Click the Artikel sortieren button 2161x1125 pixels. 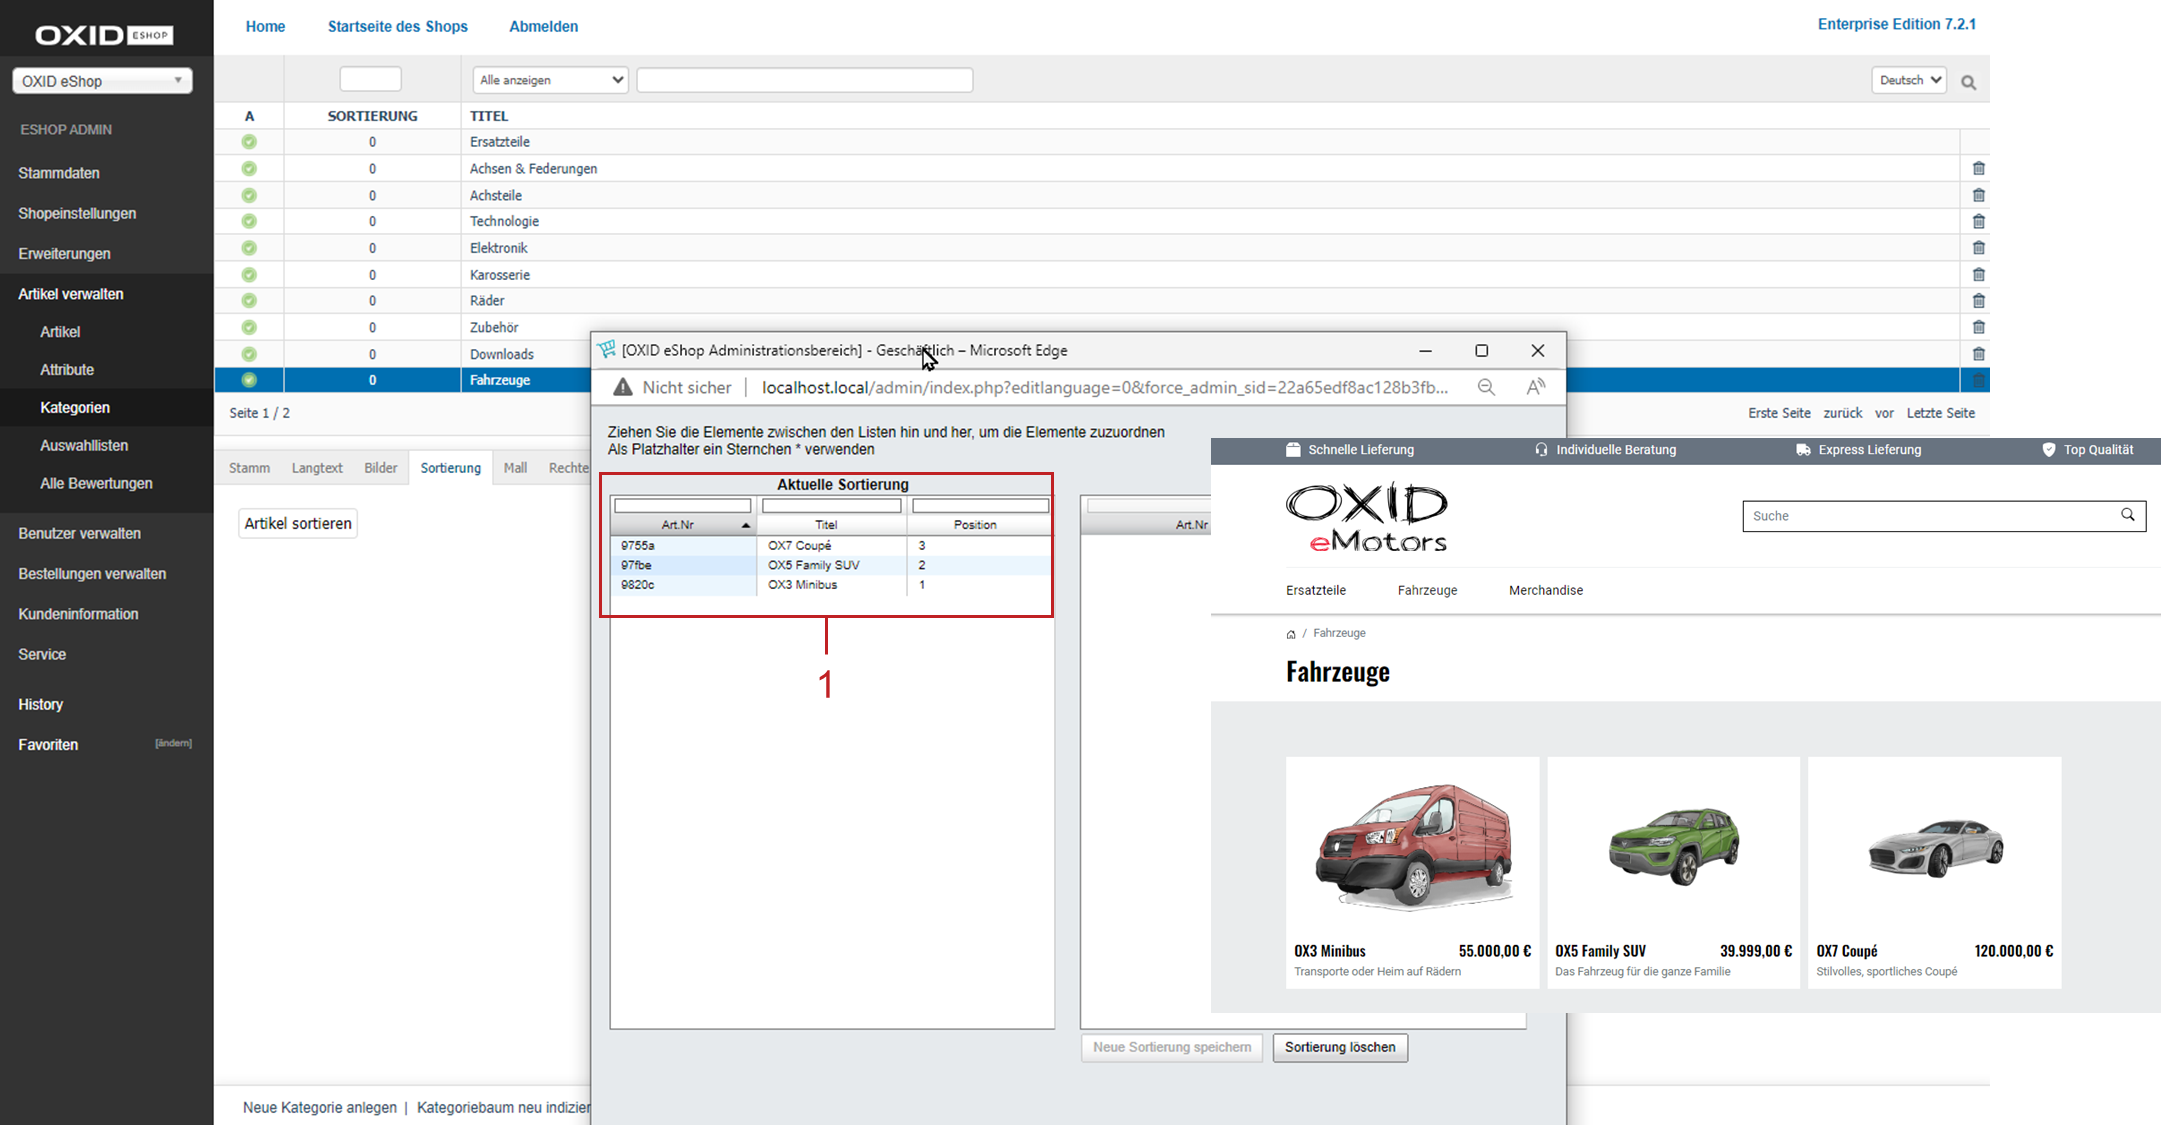pyautogui.click(x=298, y=523)
